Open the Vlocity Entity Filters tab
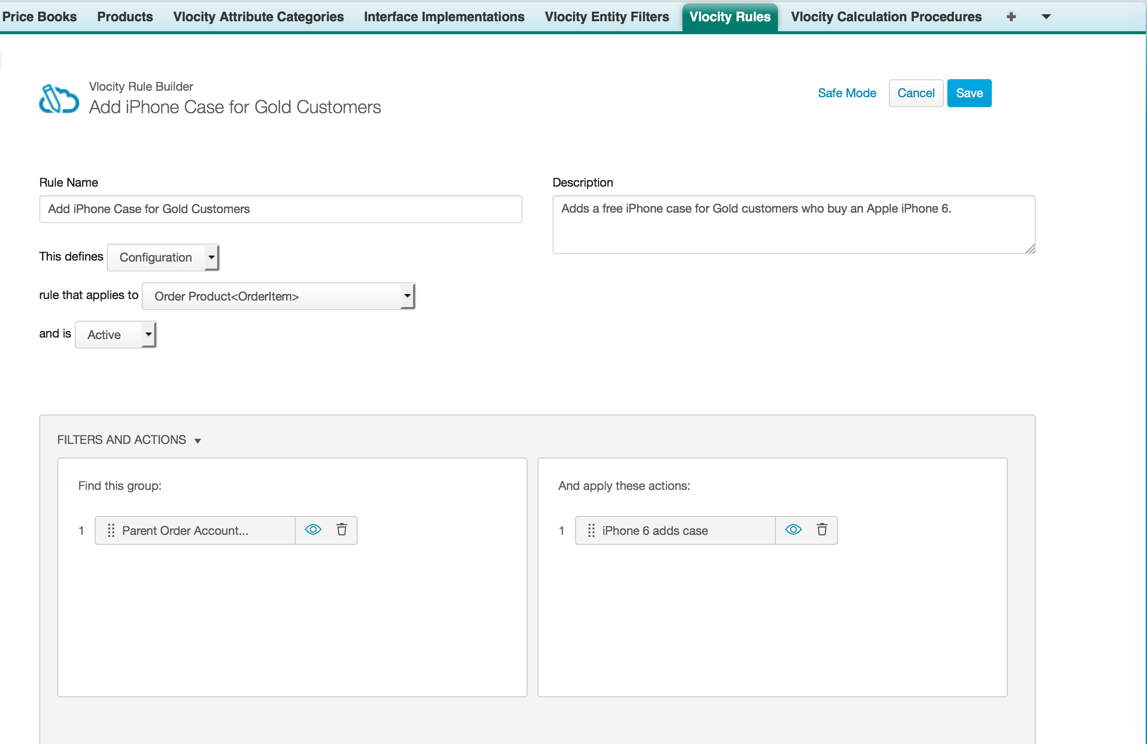Screen dimensions: 1147x744 tap(606, 17)
